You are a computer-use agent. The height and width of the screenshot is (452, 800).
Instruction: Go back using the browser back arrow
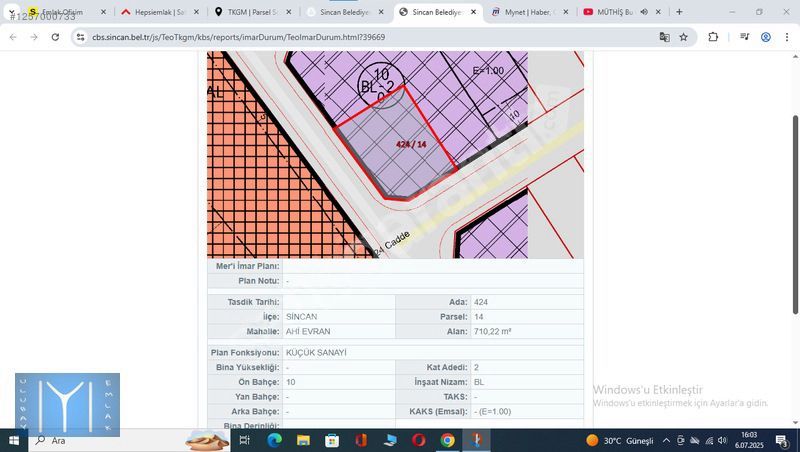coord(13,37)
